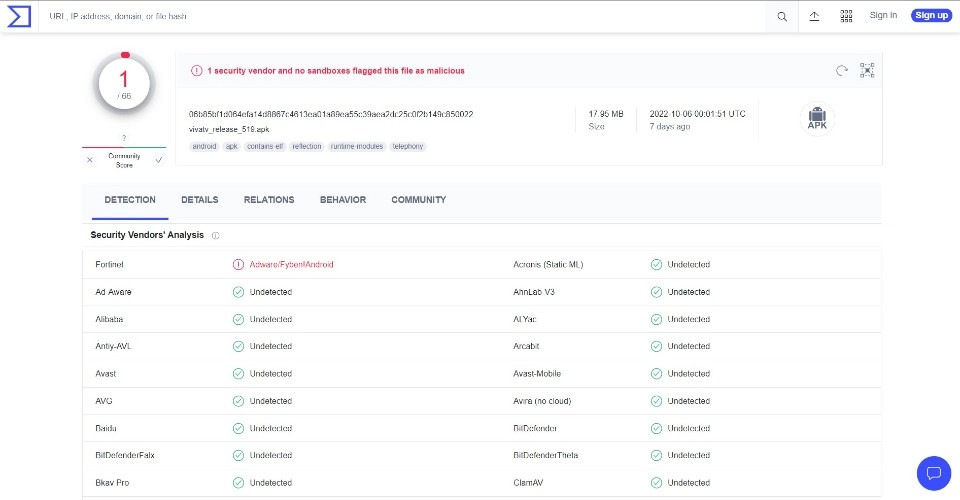Click the green check icon for Arcabit
This screenshot has height=500, width=960.
656,346
